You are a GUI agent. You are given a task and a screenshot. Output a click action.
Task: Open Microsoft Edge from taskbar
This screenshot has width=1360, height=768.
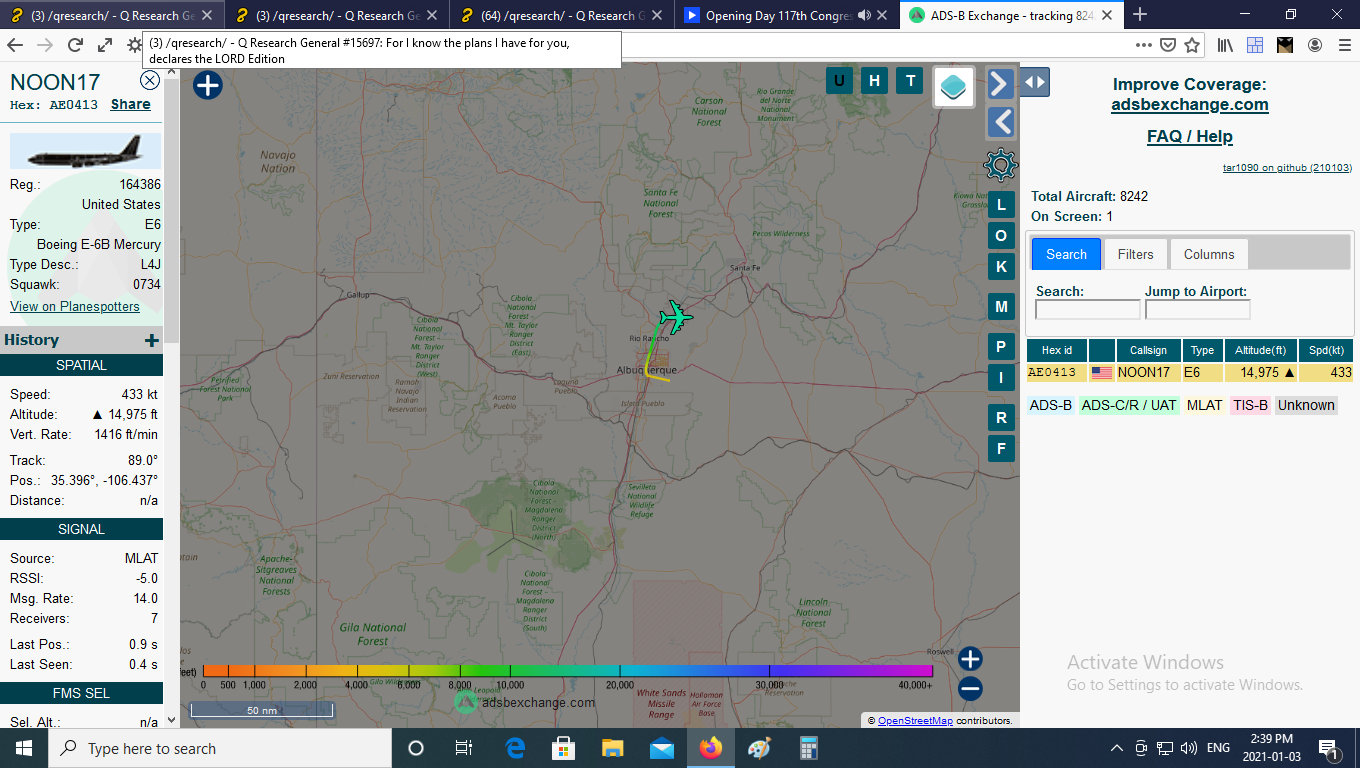[x=515, y=748]
